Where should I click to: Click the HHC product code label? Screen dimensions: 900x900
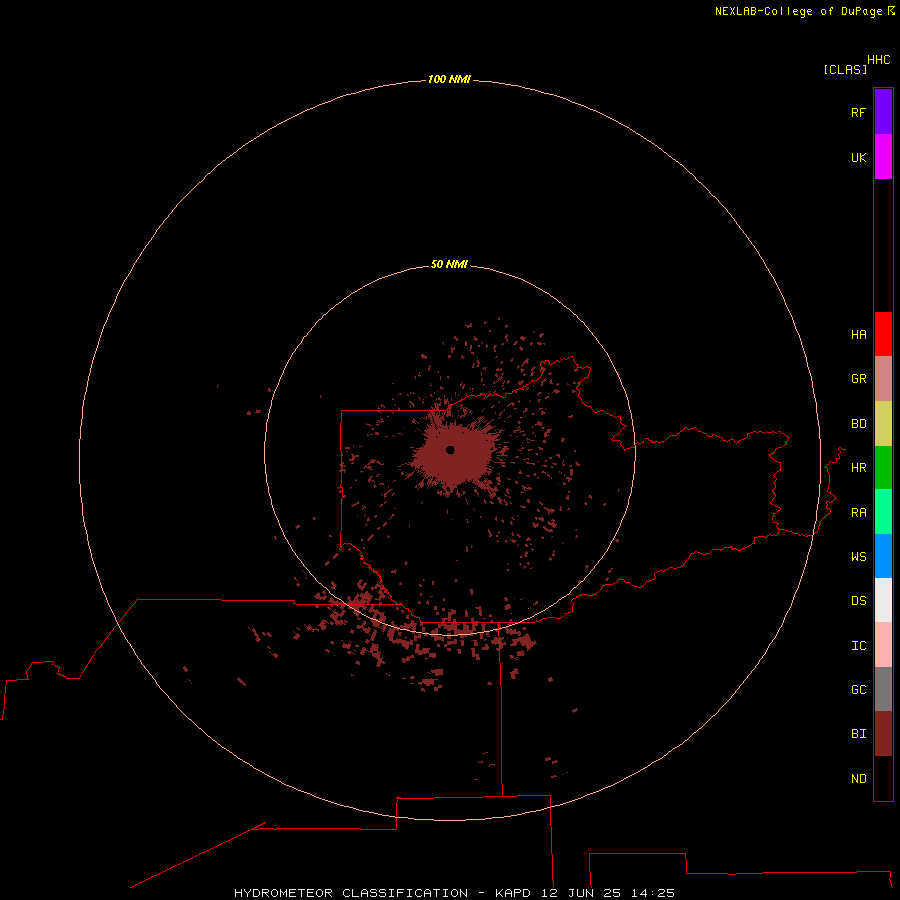pyautogui.click(x=878, y=60)
